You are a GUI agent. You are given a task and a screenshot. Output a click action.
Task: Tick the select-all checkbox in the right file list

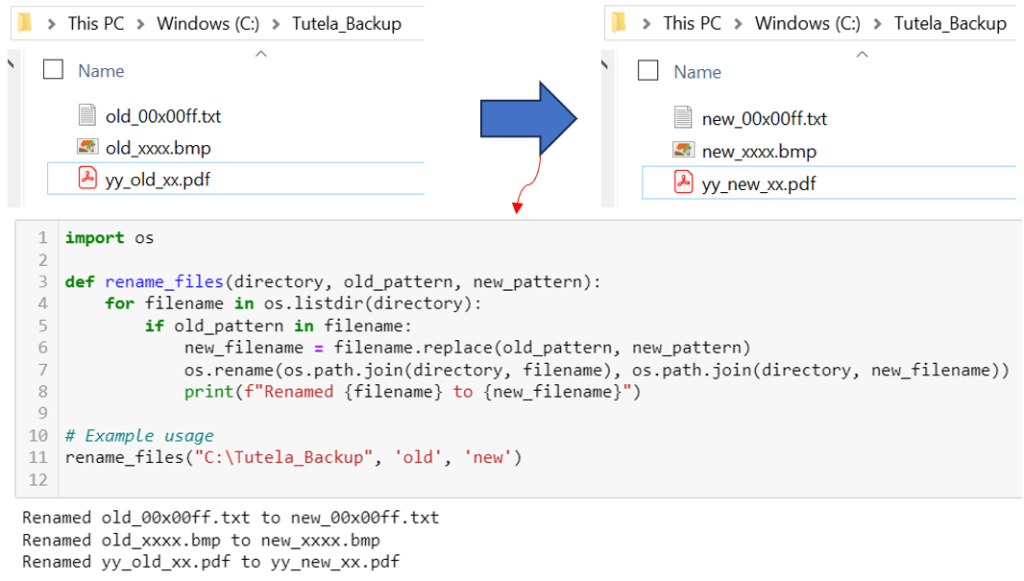648,71
